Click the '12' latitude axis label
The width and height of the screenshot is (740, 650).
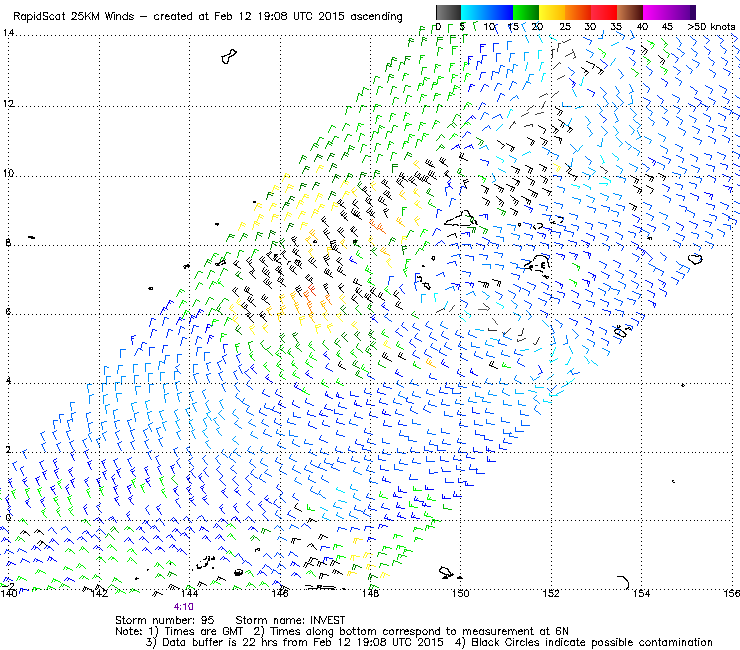tap(8, 103)
